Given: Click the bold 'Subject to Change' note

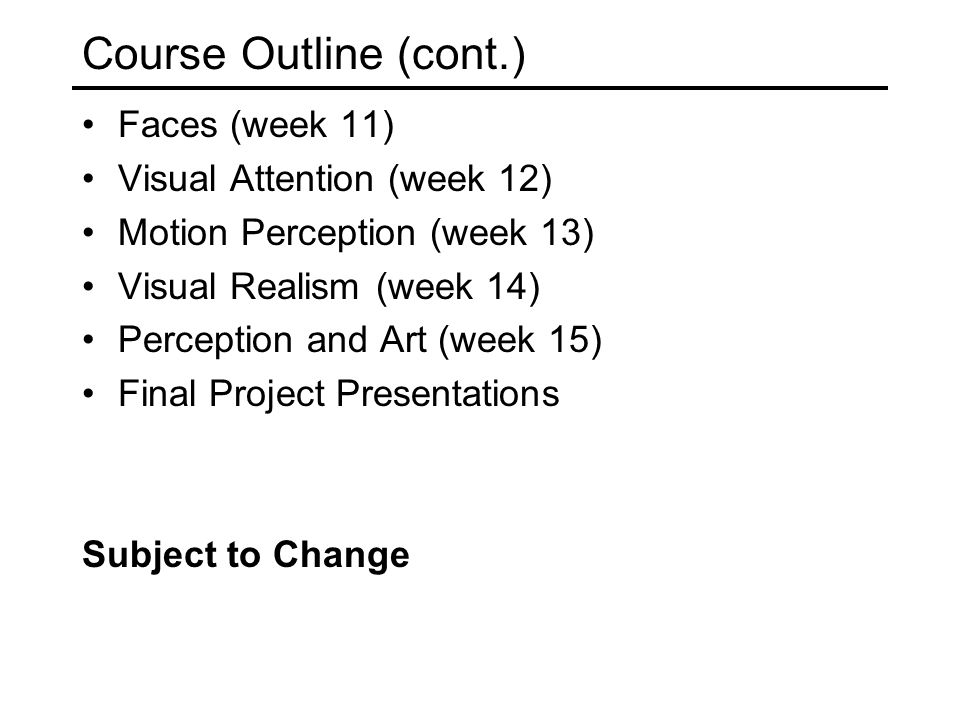Looking at the screenshot, I should (246, 556).
